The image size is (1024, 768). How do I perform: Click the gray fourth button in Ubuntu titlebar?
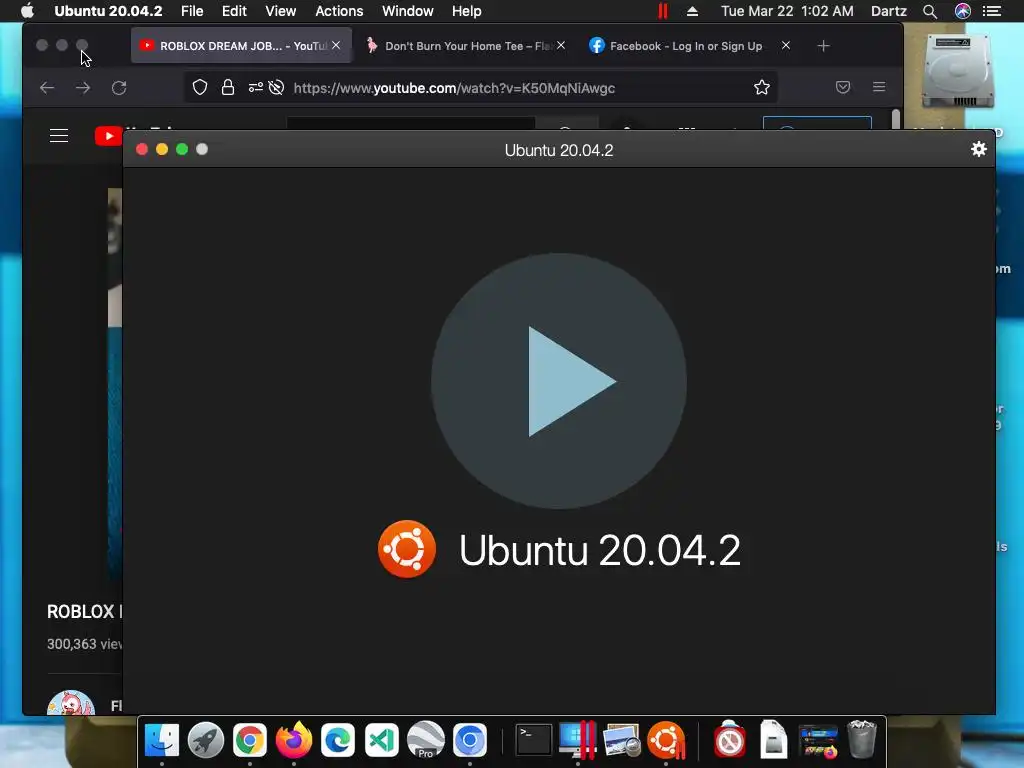click(202, 150)
